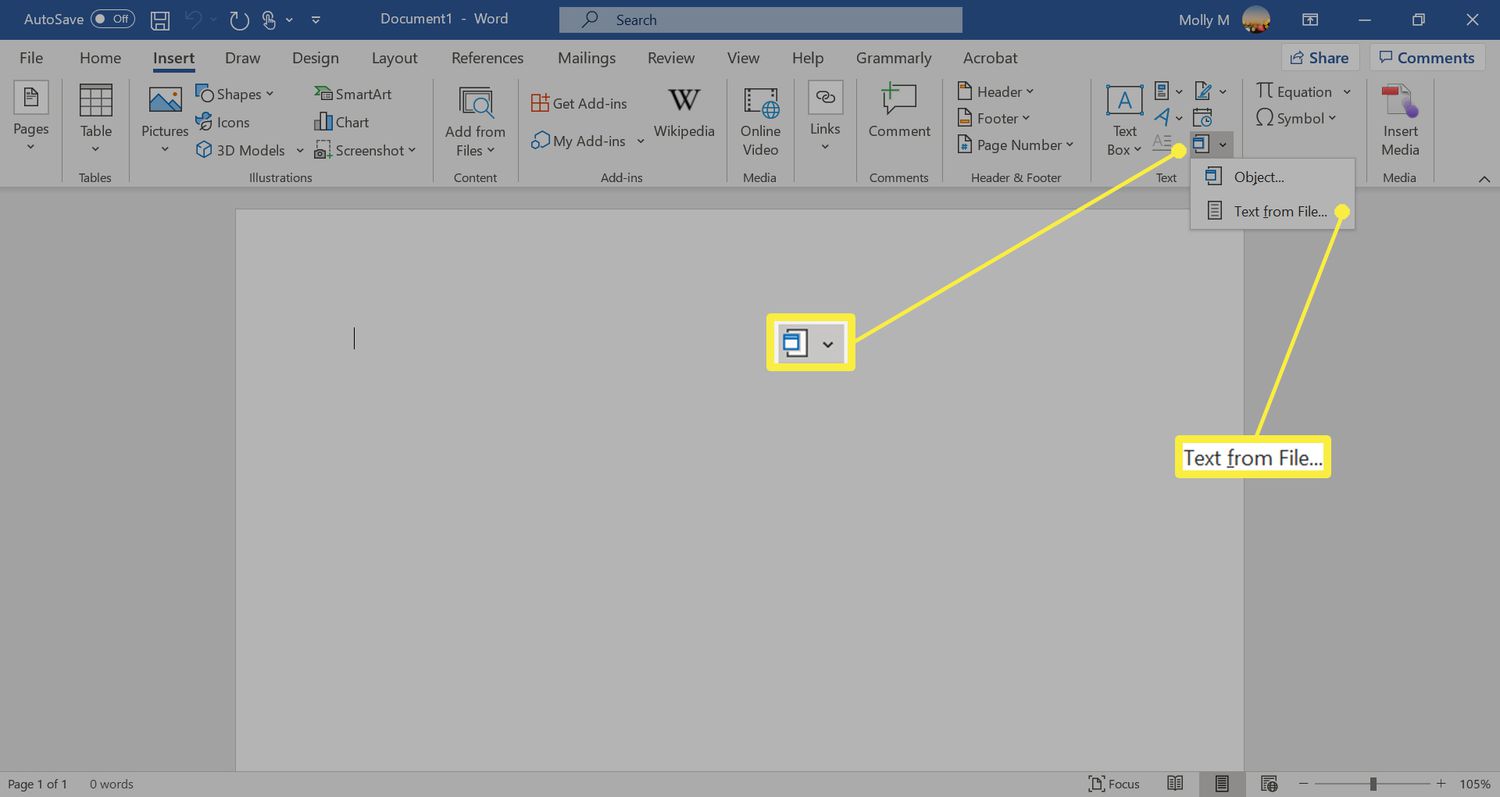
Task: Enable Focus mode in the status bar
Action: click(x=1114, y=784)
